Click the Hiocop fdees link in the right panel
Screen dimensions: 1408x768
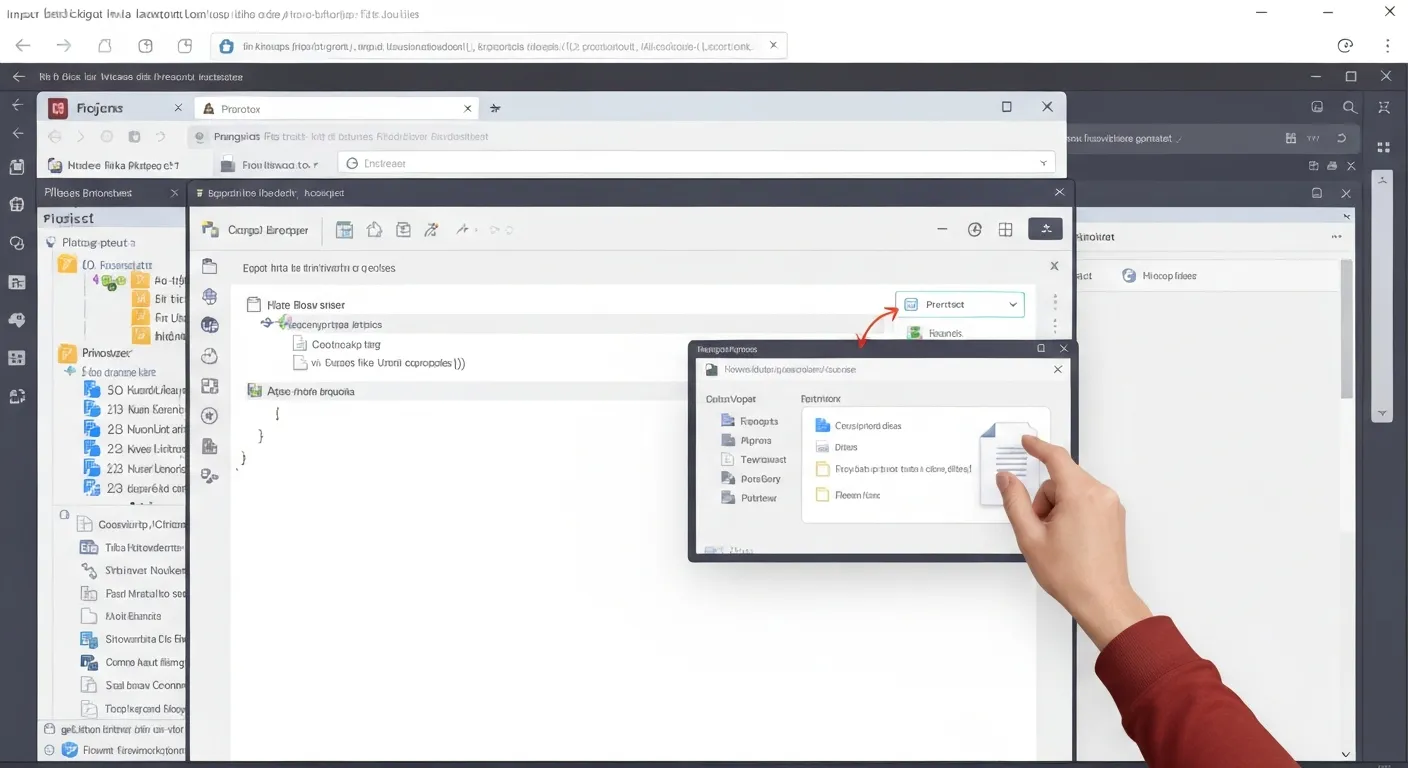[x=1169, y=275]
